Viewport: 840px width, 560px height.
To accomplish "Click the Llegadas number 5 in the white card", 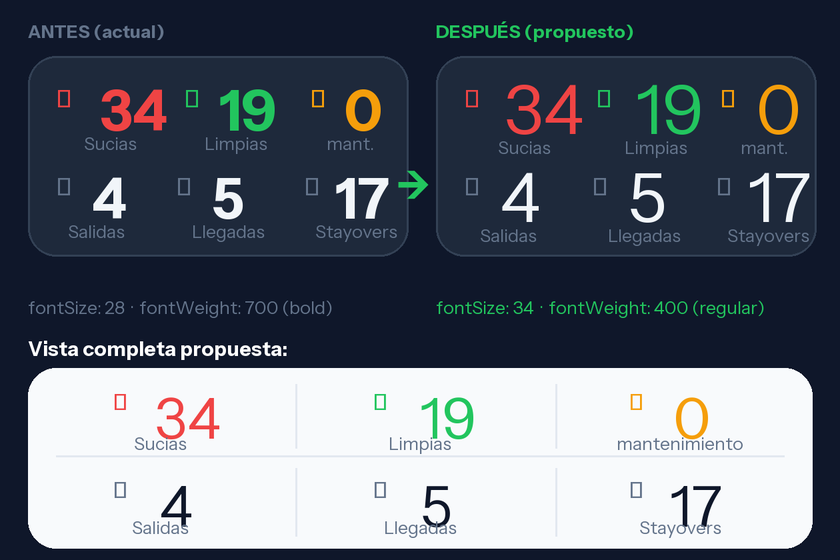I will coord(436,507).
